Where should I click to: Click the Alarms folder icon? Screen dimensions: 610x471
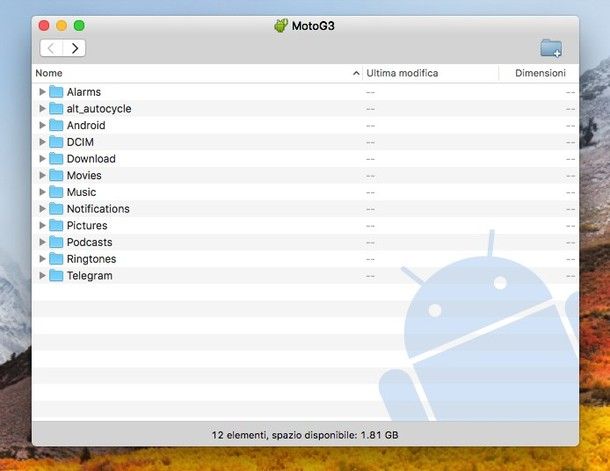[56, 92]
